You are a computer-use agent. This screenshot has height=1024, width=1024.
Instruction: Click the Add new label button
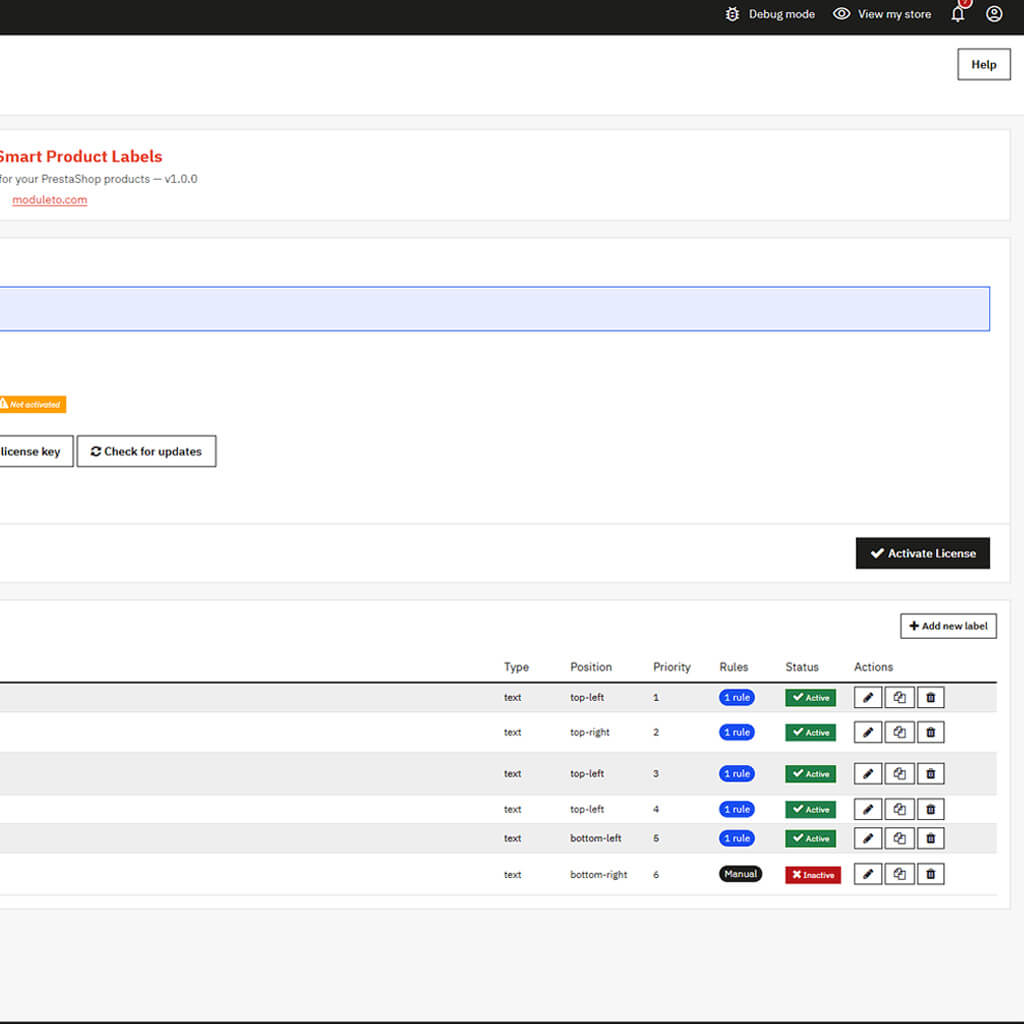[948, 626]
